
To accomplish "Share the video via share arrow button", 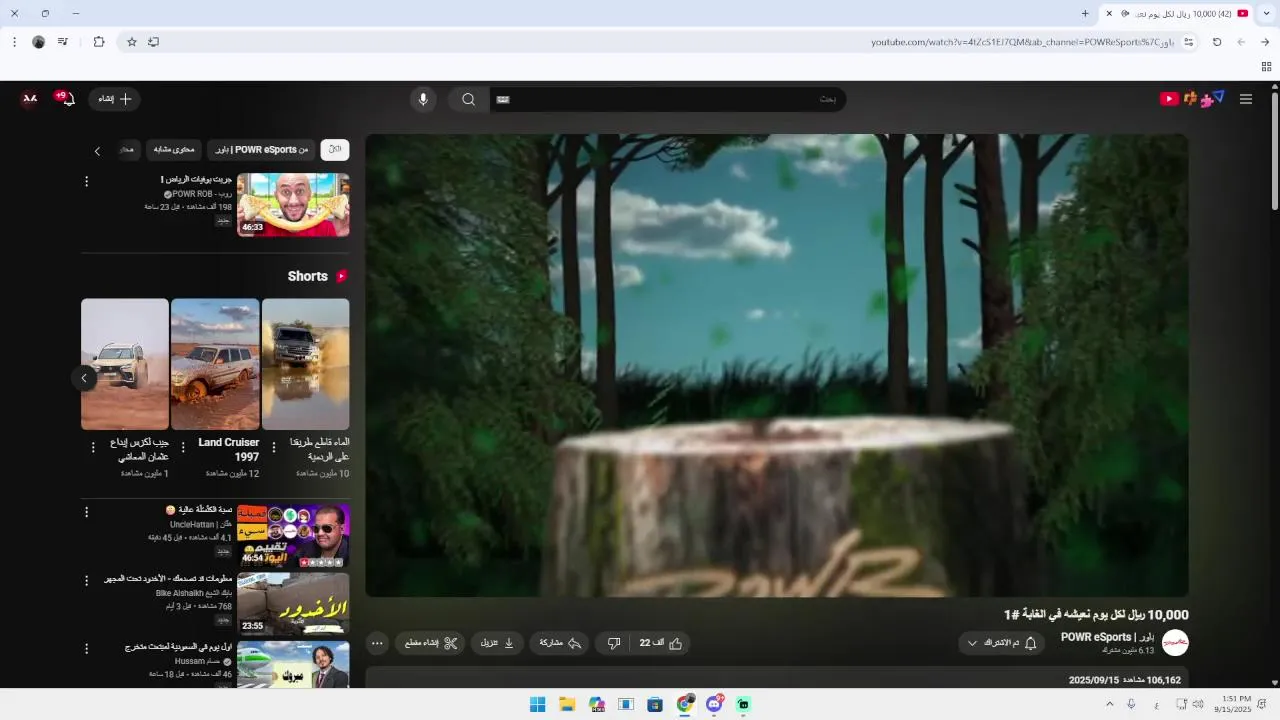I will coord(560,643).
